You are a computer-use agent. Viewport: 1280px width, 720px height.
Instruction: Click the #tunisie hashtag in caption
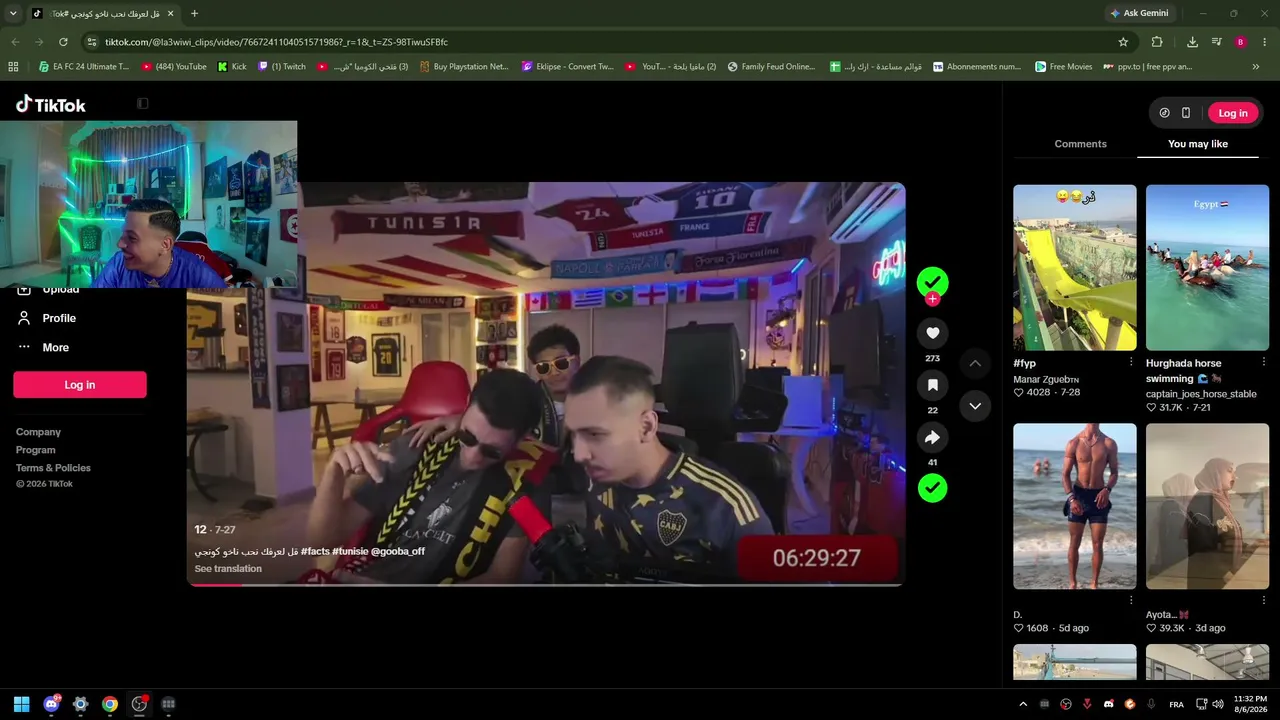(x=350, y=551)
